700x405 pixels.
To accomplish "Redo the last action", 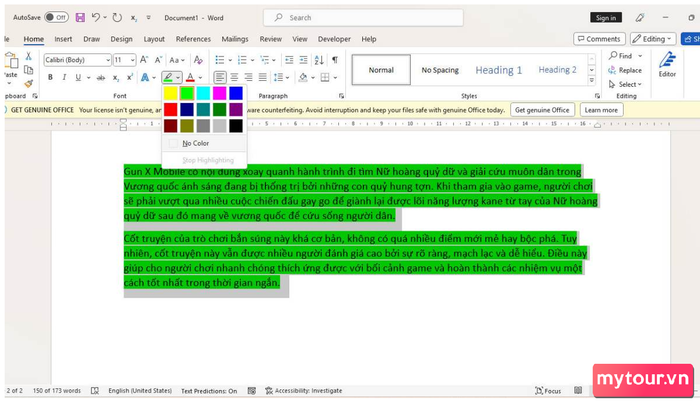I will point(117,17).
